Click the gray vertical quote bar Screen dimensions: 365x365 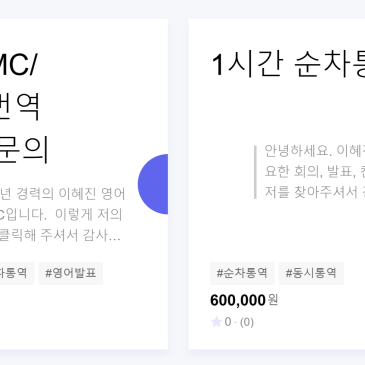point(255,172)
